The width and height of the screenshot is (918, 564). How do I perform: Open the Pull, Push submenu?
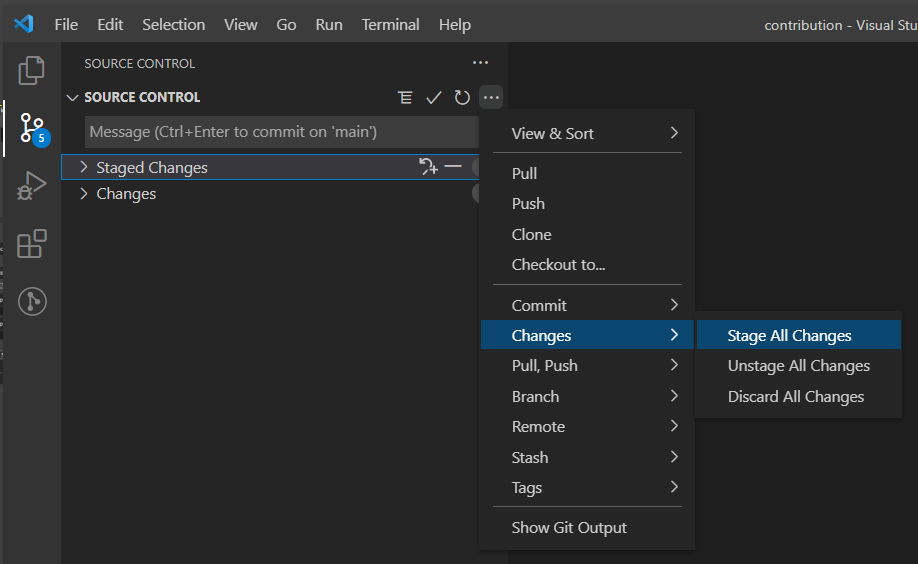pos(587,365)
